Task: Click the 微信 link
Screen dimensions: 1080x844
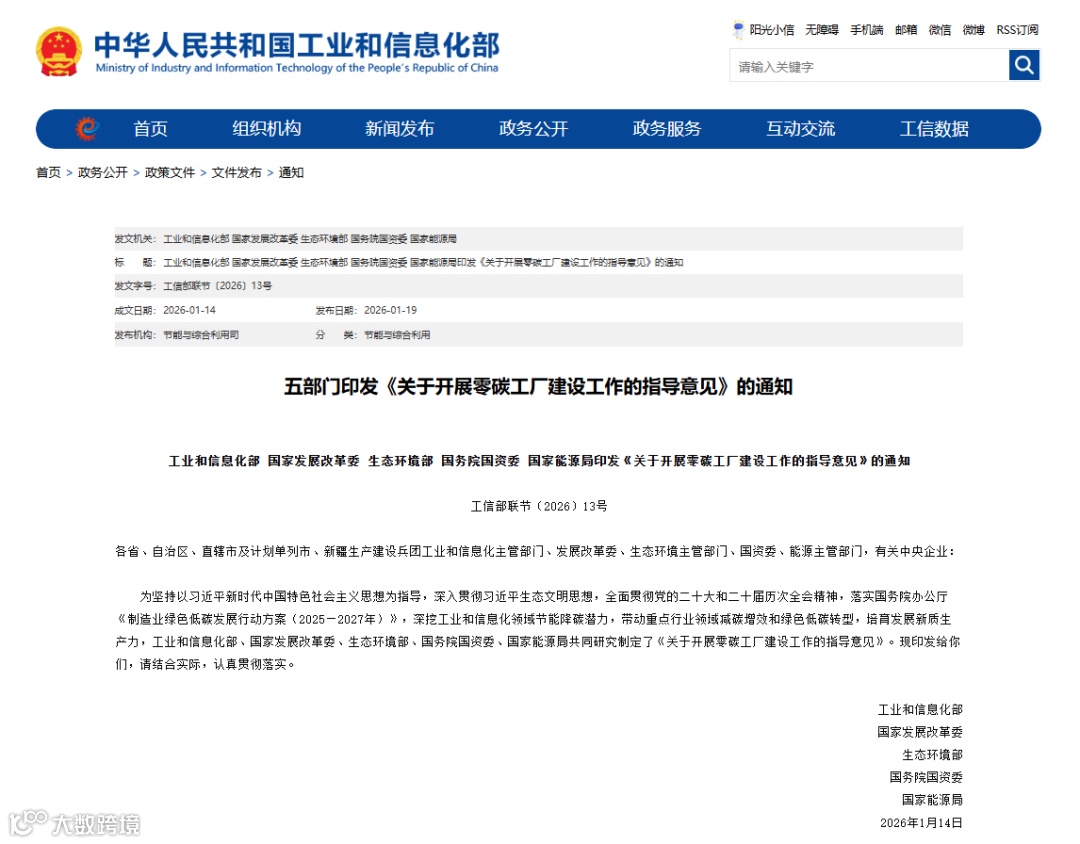Action: [939, 30]
